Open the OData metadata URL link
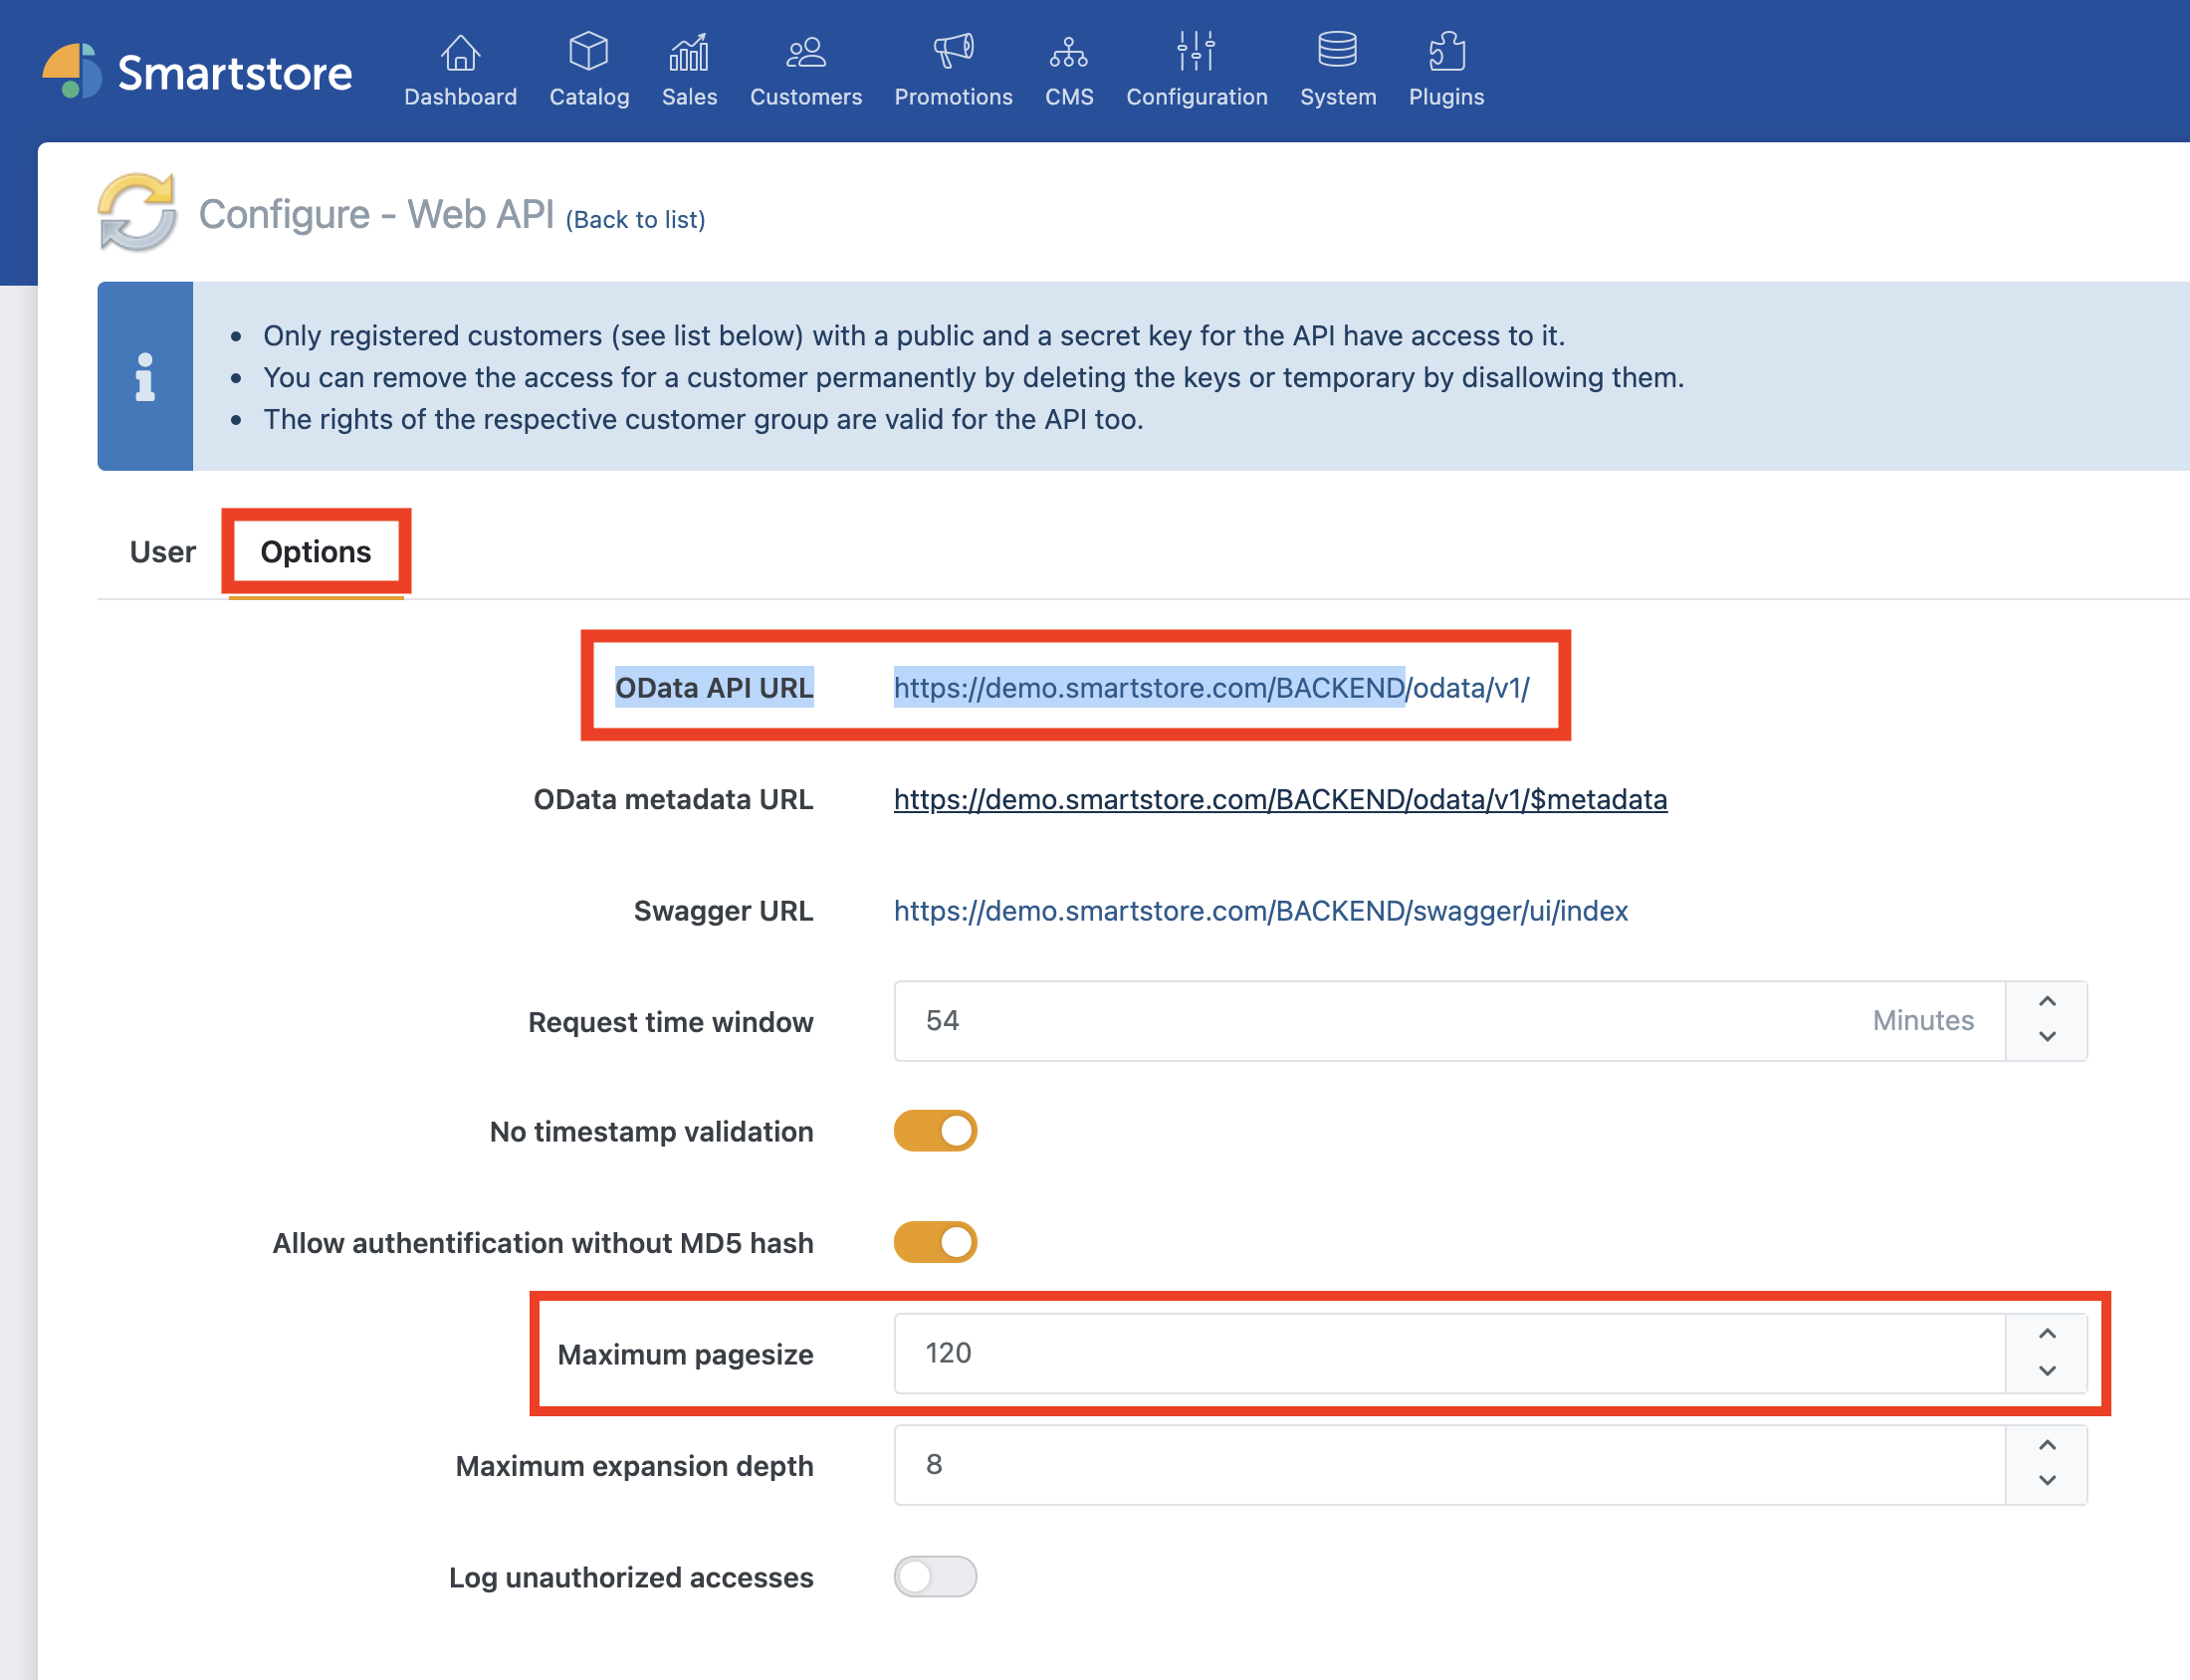This screenshot has width=2190, height=1680. coord(1280,800)
